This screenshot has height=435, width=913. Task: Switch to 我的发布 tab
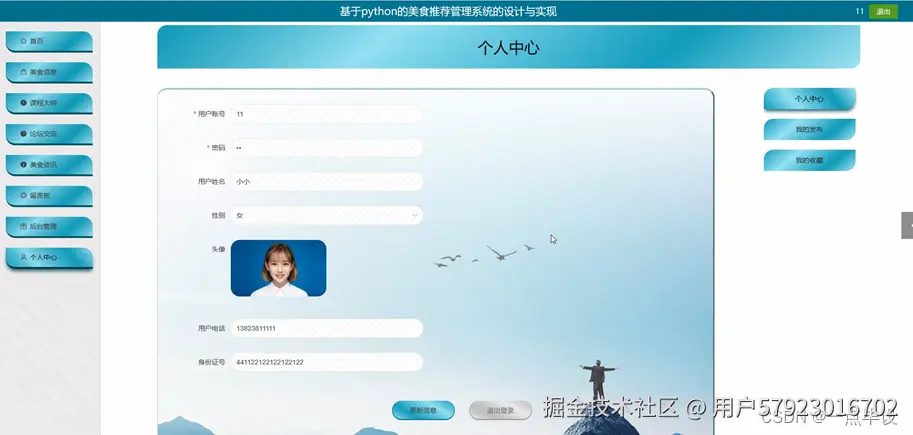(809, 129)
